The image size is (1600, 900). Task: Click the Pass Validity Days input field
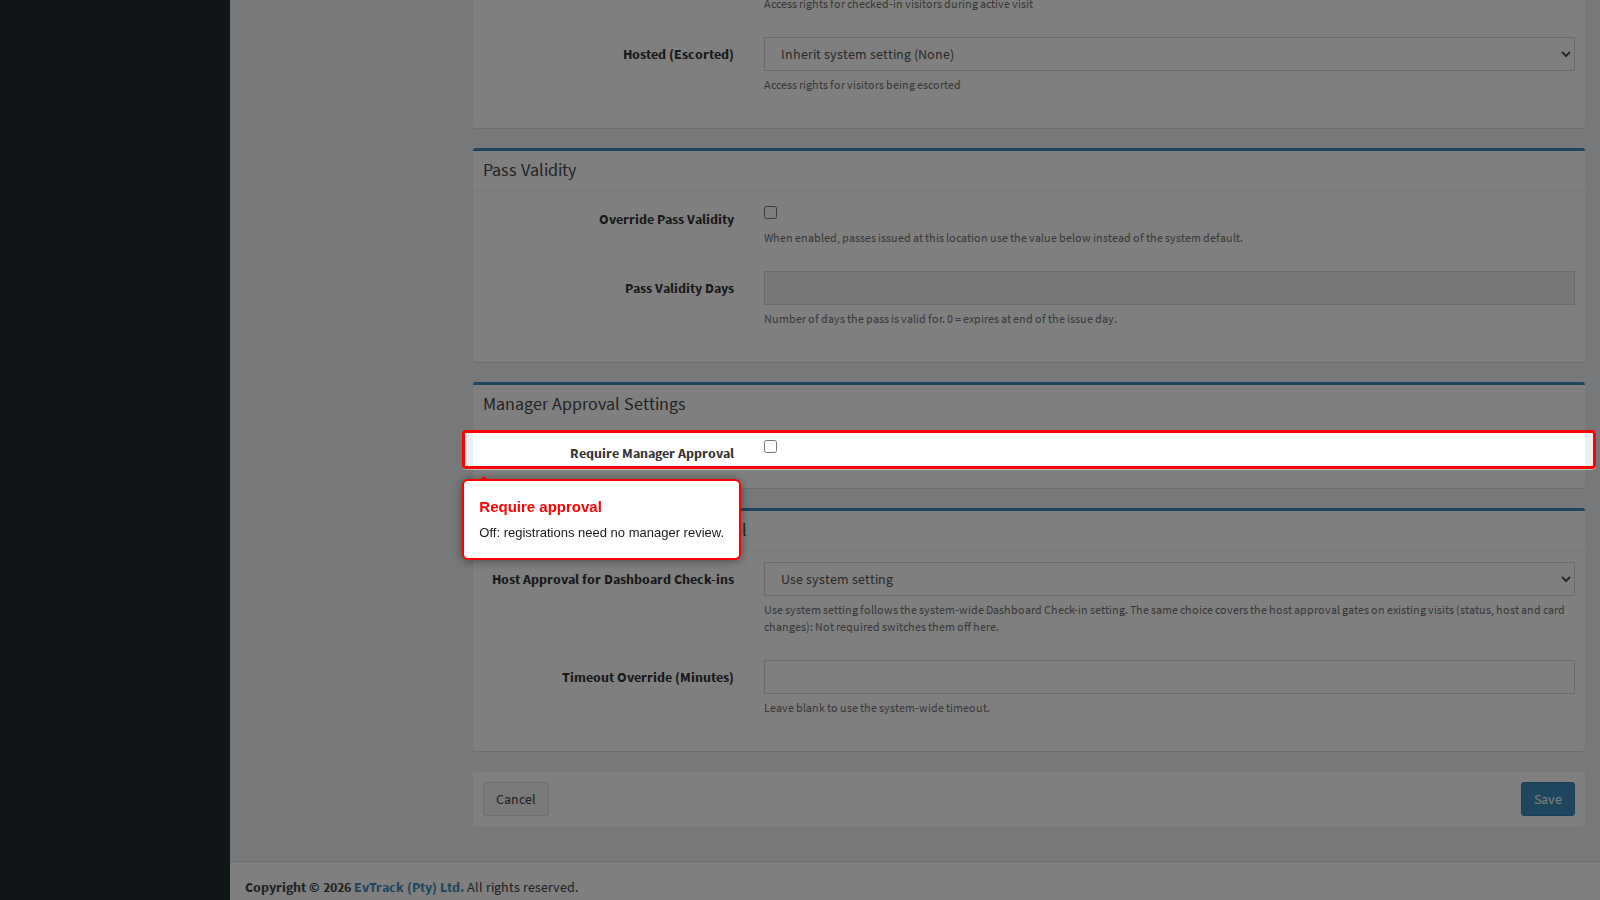pos(1169,288)
